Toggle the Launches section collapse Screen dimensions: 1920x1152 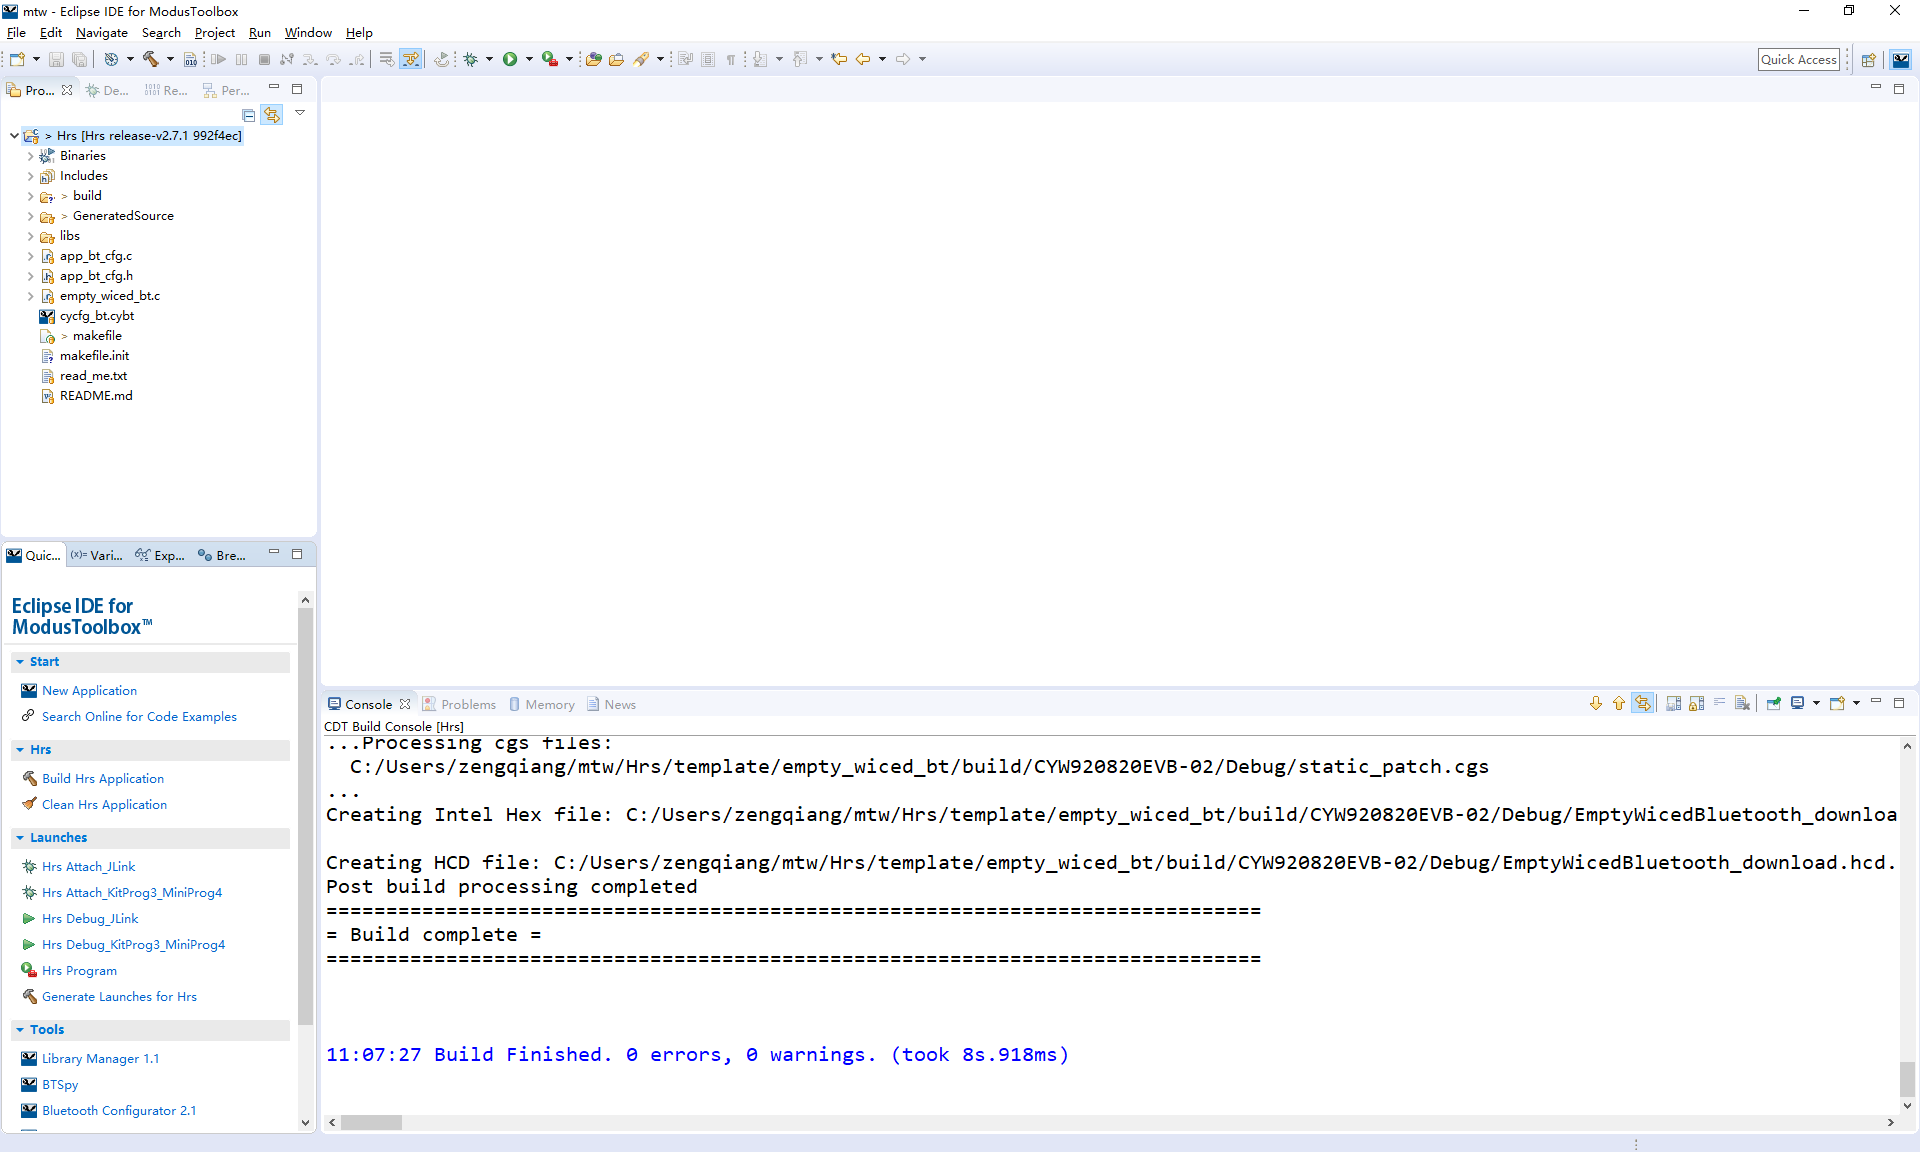[x=21, y=837]
